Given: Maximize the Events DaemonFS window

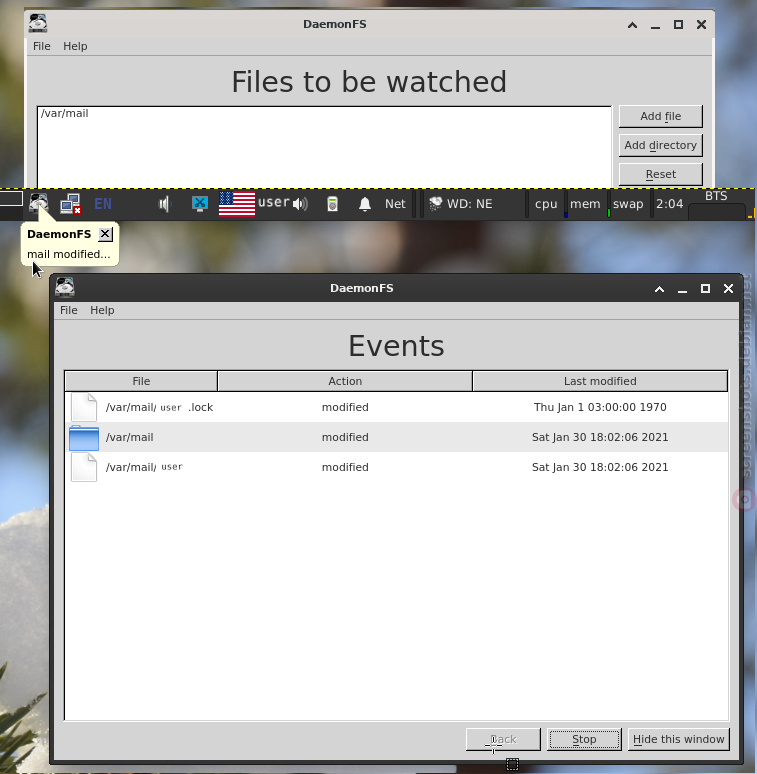Looking at the screenshot, I should point(705,288).
